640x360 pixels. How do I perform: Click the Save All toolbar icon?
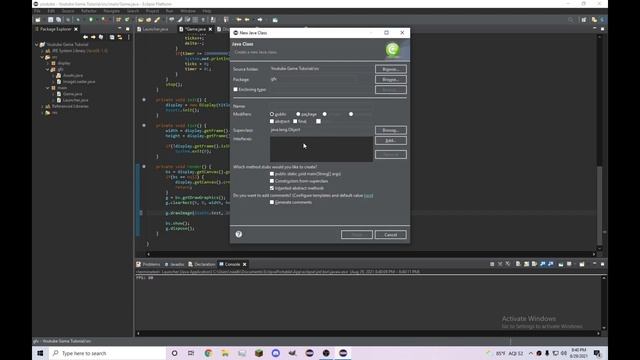coord(58,20)
